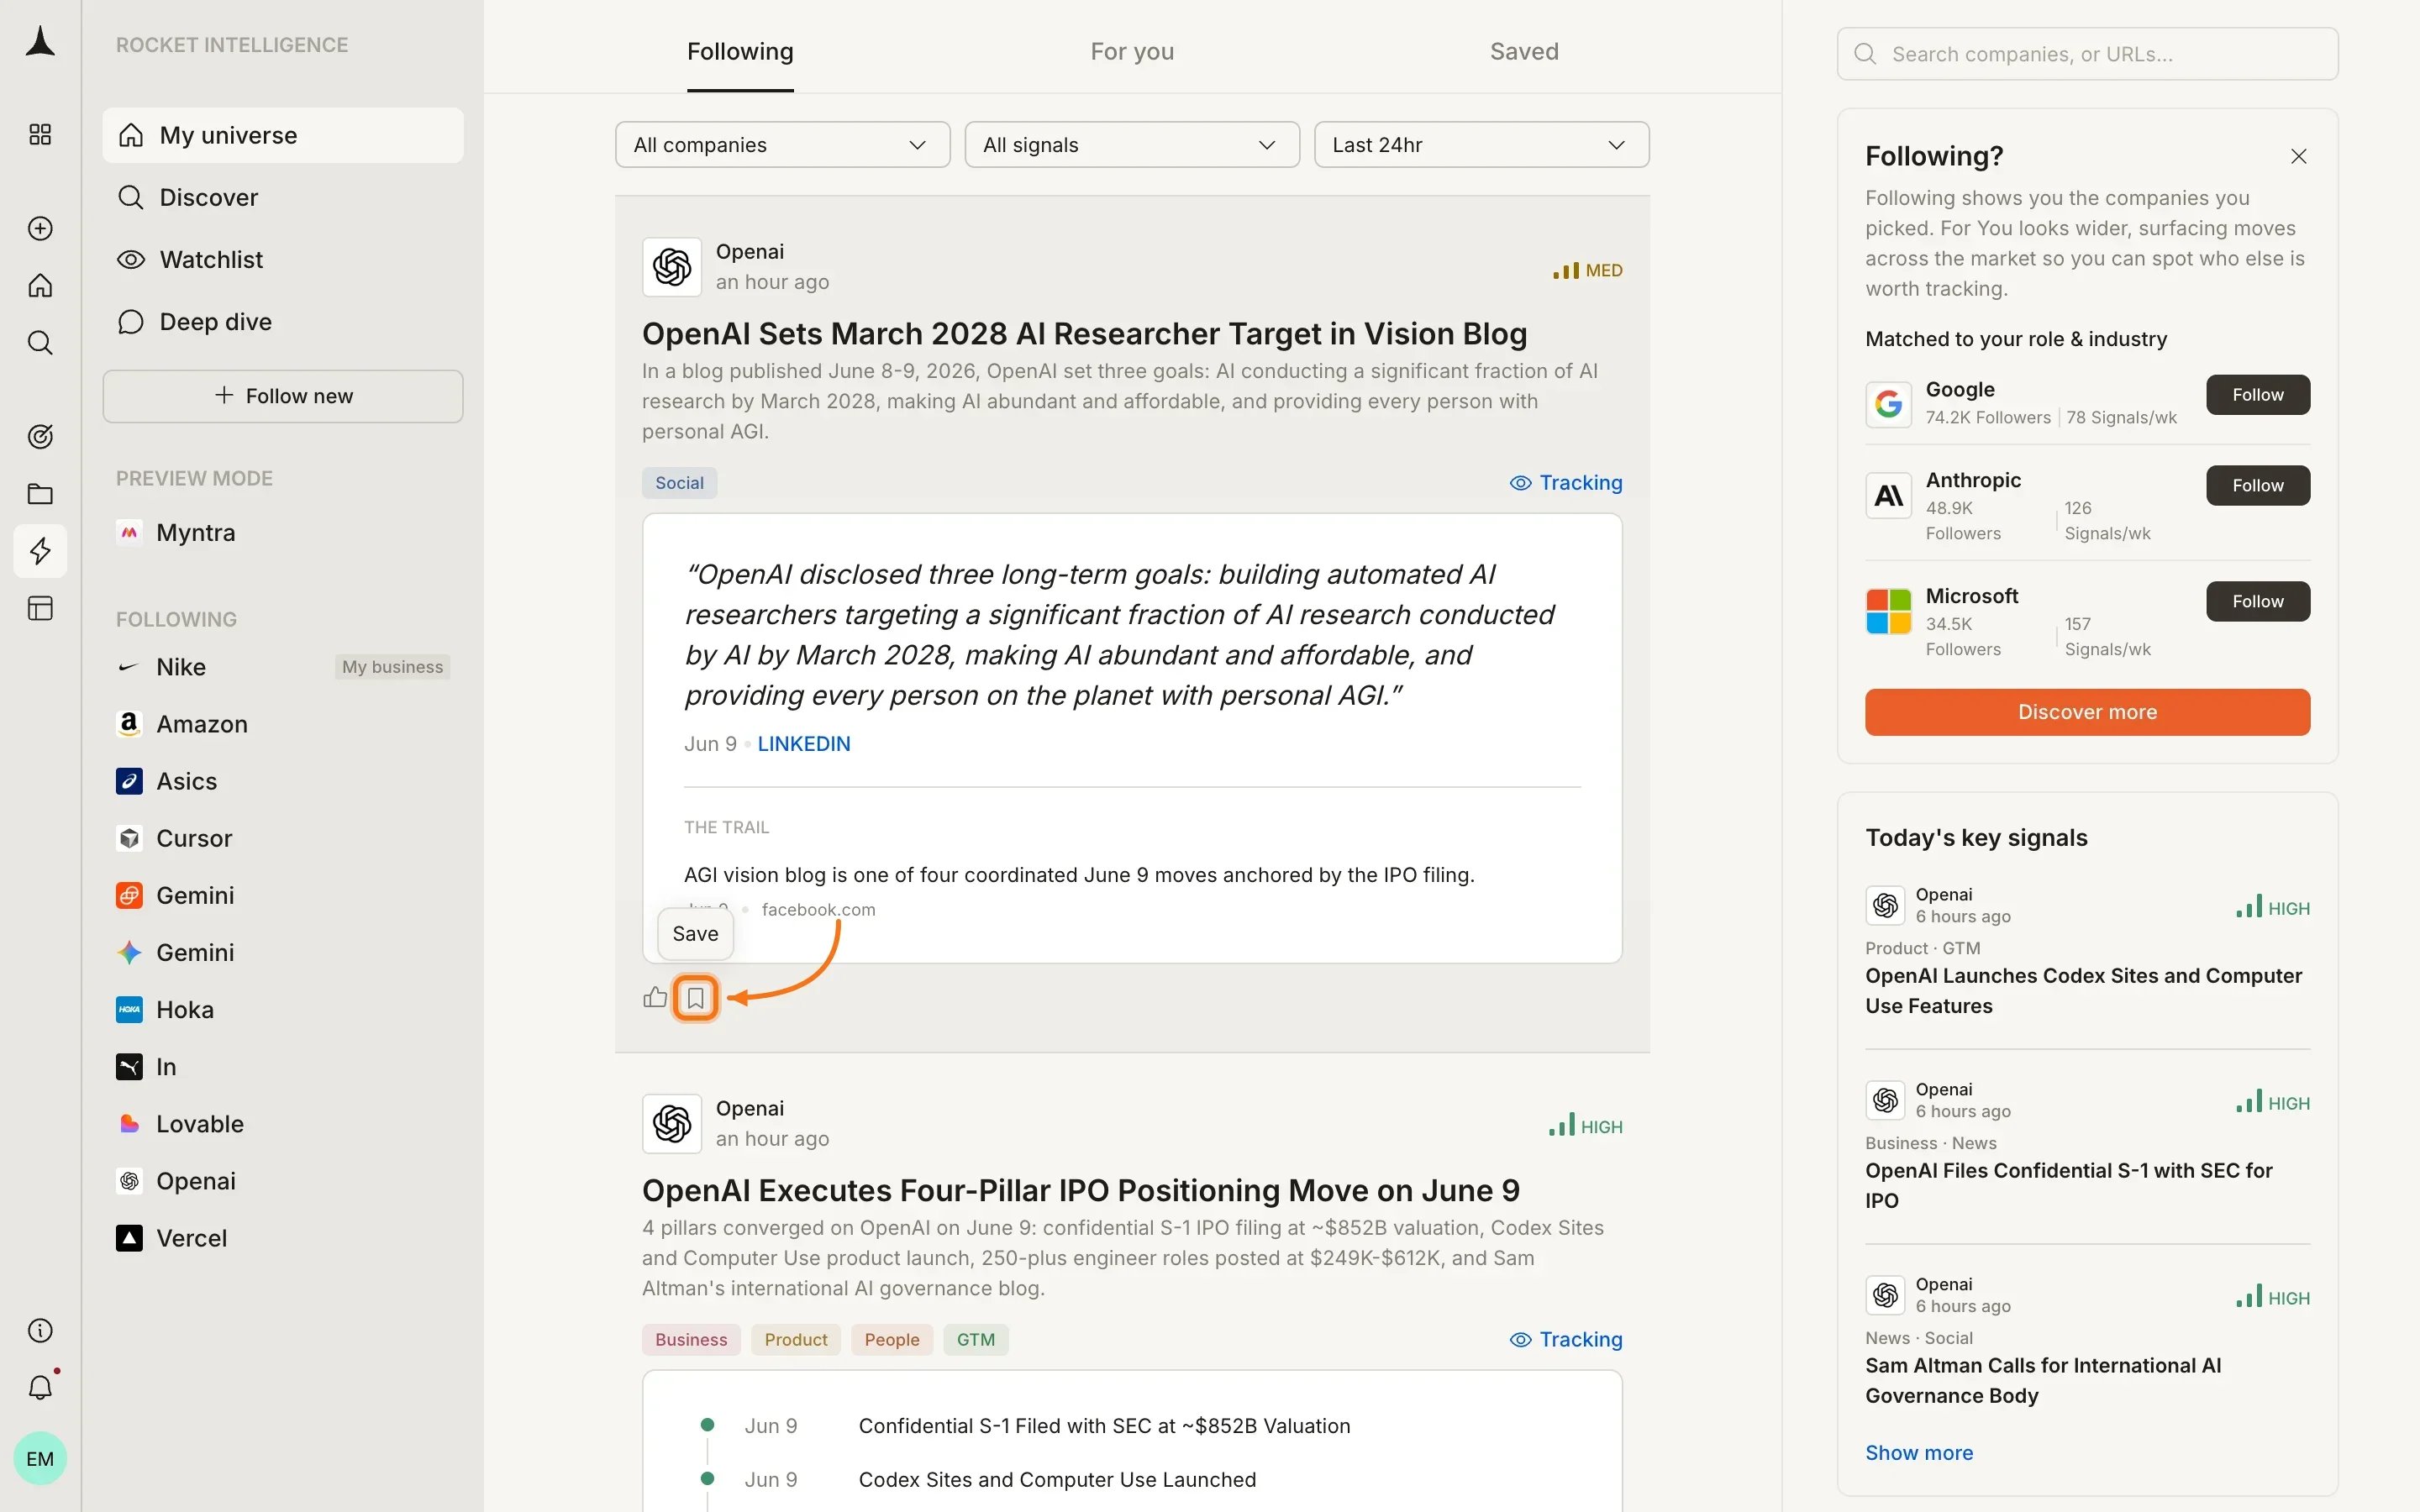Save the post with the bookmark icon
Viewport: 2420px width, 1512px height.
click(695, 997)
